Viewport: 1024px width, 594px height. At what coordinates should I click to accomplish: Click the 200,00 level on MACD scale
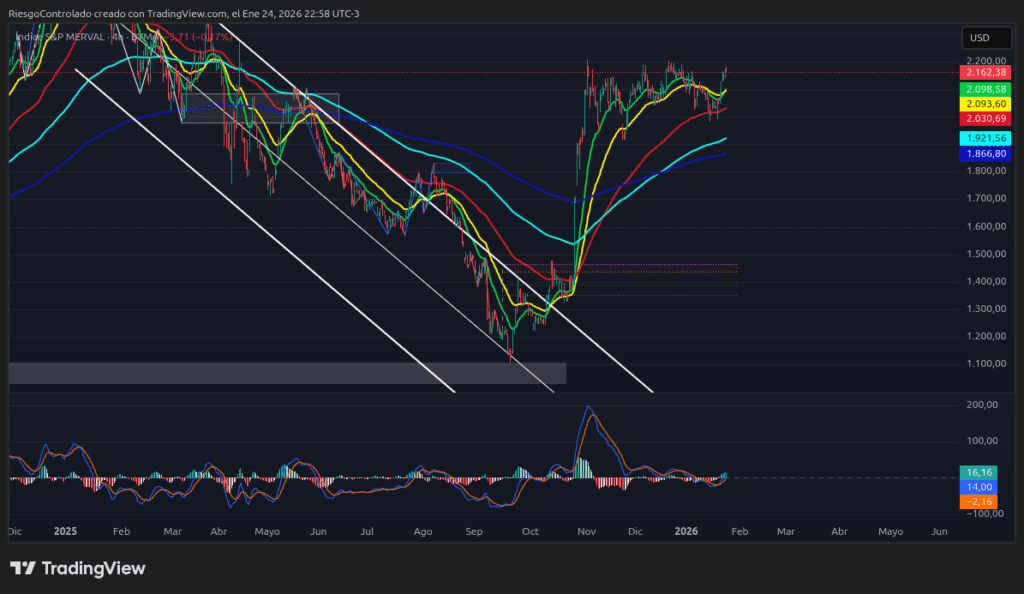pyautogui.click(x=984, y=405)
